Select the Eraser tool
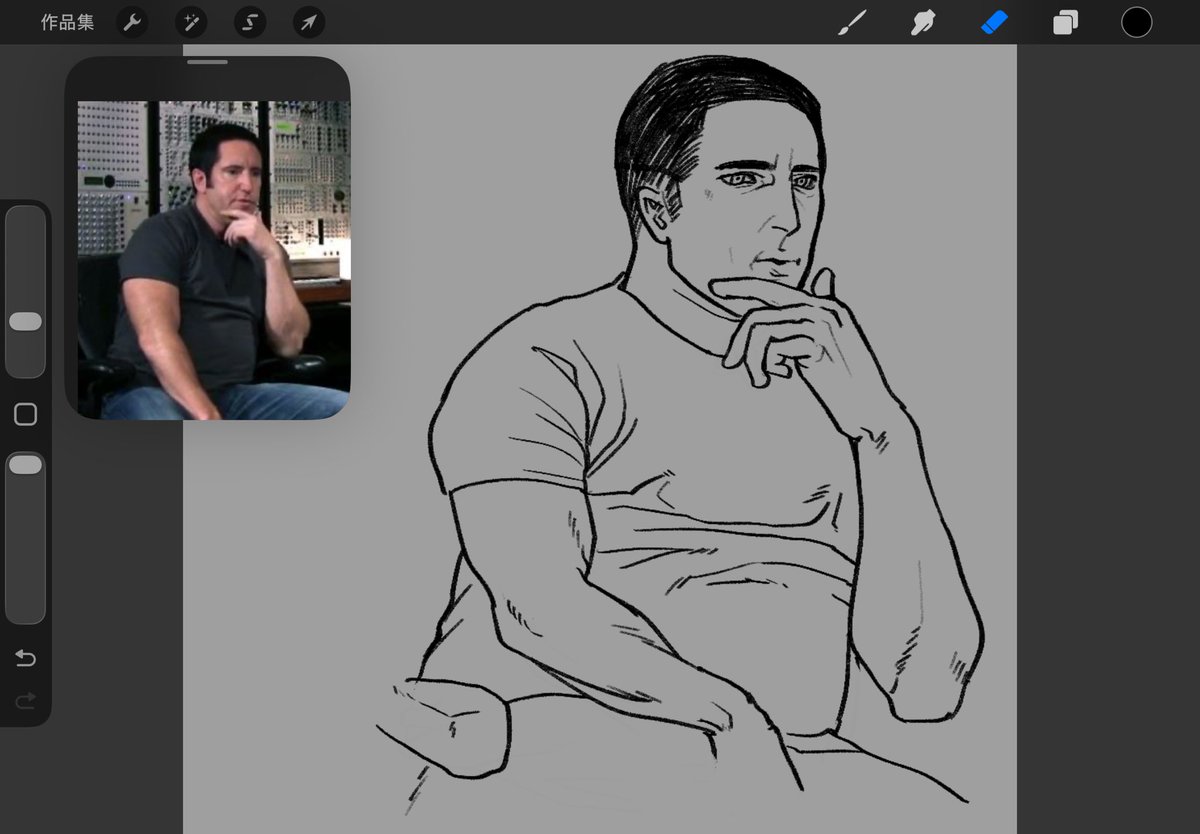Screen dimensions: 1200x834 coord(994,22)
